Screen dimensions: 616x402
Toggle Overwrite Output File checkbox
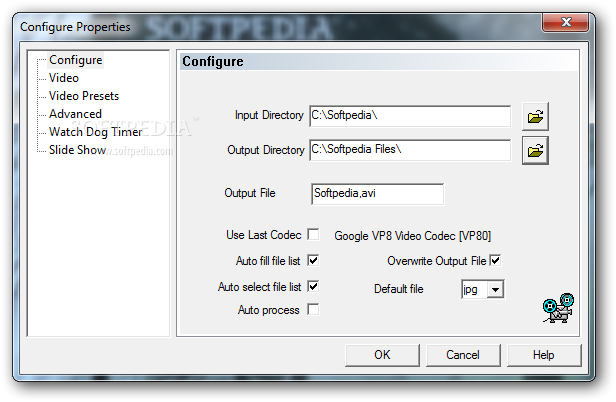495,261
